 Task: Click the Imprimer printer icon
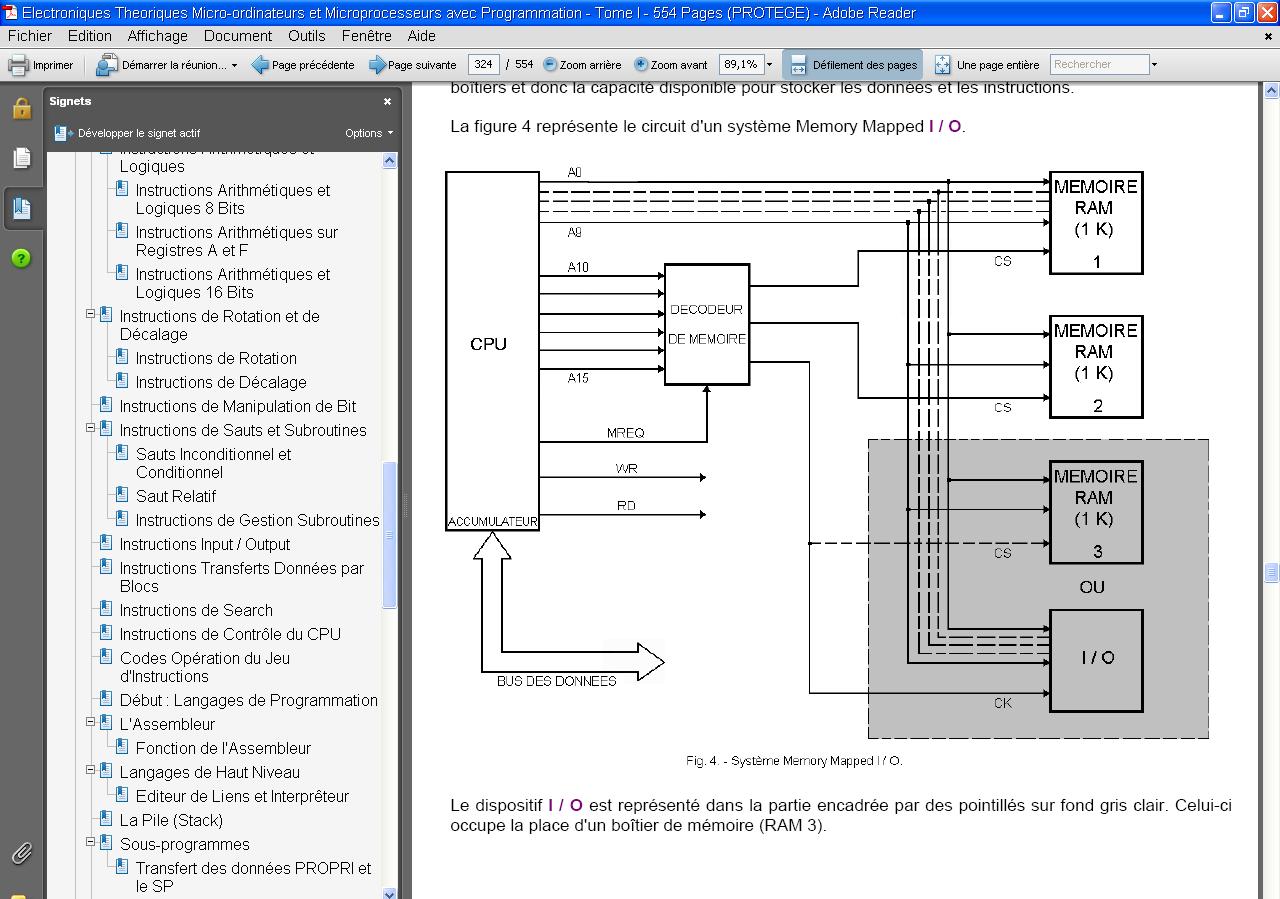pos(18,65)
